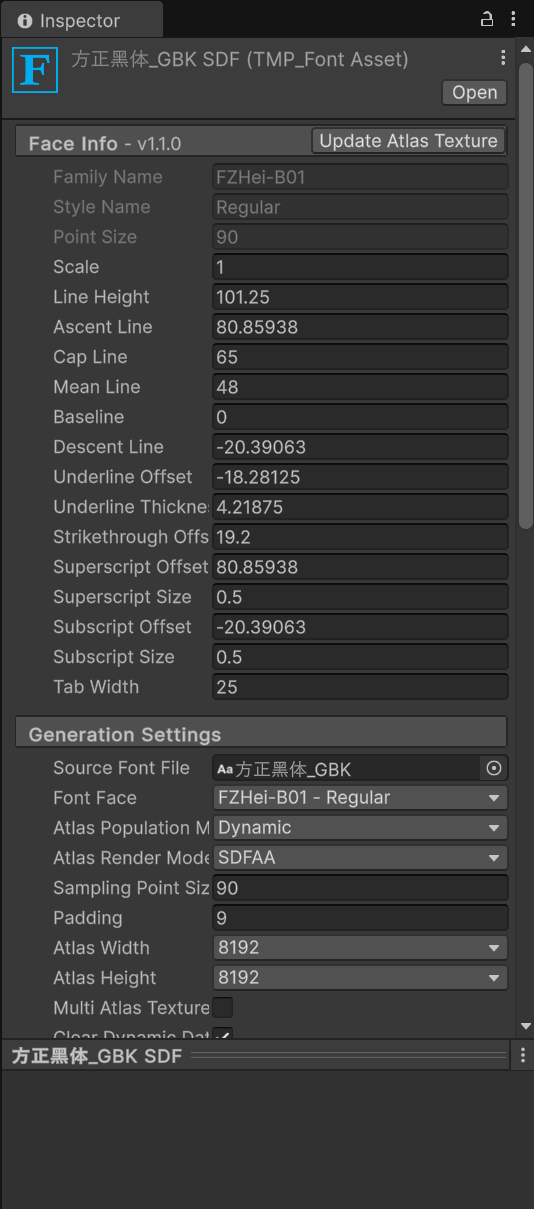This screenshot has height=1209, width=534.
Task: Toggle Multi Atlas Textures checkbox
Action: click(x=223, y=1008)
